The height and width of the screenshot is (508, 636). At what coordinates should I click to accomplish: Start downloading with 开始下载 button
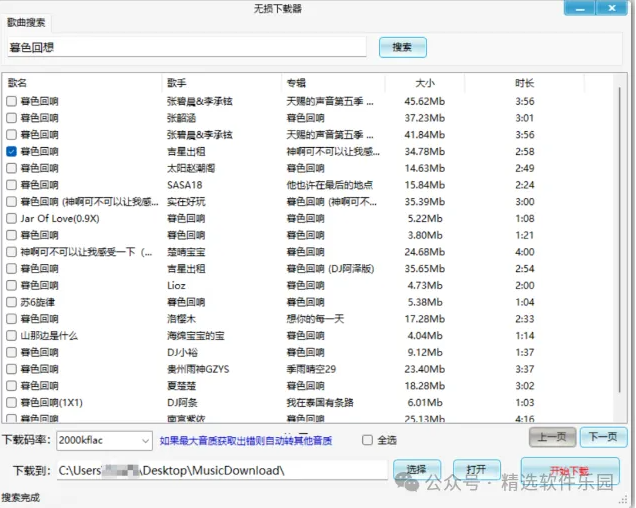click(570, 470)
